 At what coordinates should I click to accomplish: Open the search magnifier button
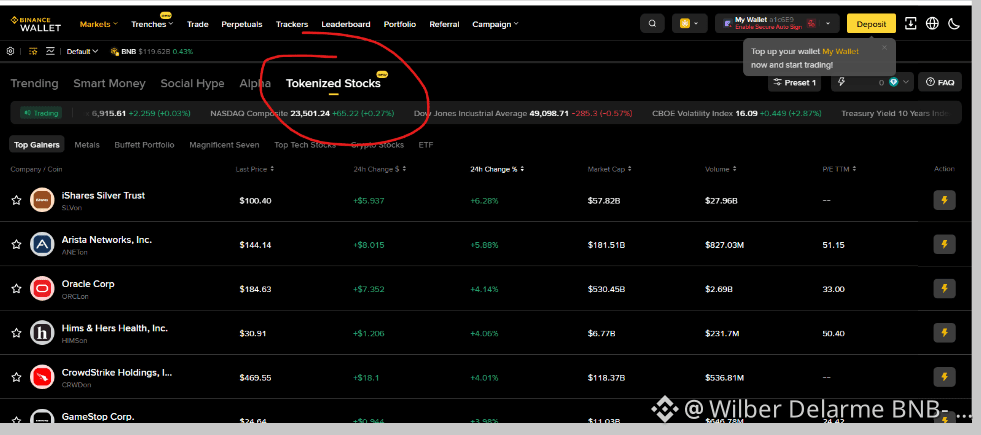click(x=652, y=24)
